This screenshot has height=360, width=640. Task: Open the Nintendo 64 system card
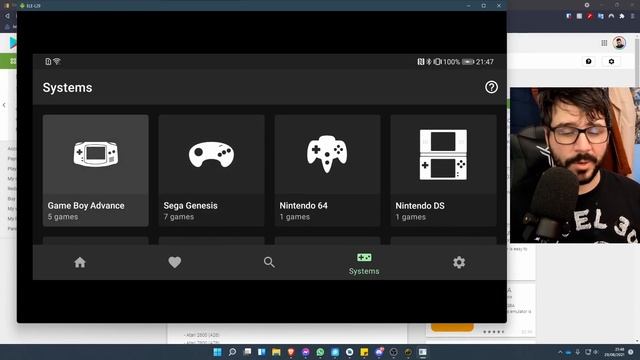tap(327, 171)
